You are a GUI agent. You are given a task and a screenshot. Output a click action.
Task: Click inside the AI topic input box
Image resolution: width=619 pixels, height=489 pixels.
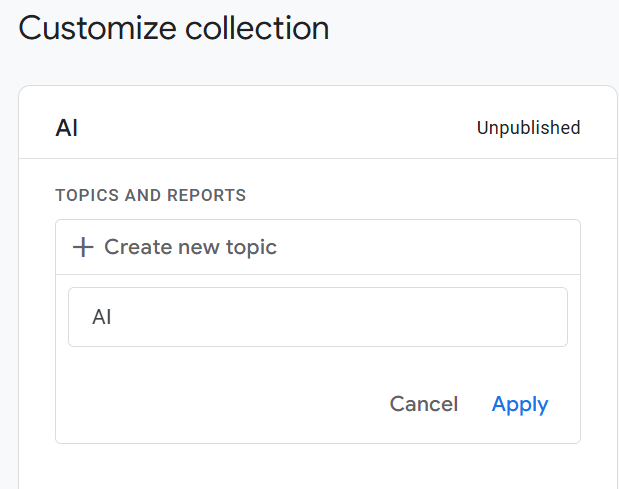coord(317,317)
